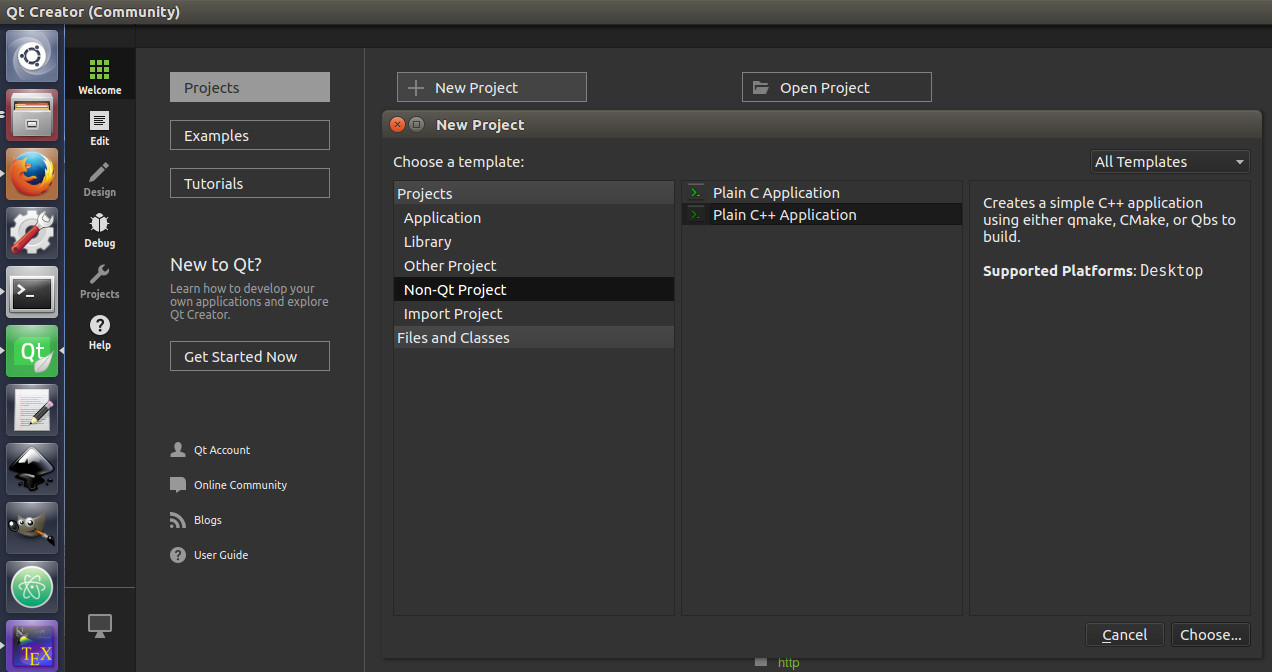Screen dimensions: 1272x672
Task: Open Firefox from the launcher
Action: coord(32,174)
